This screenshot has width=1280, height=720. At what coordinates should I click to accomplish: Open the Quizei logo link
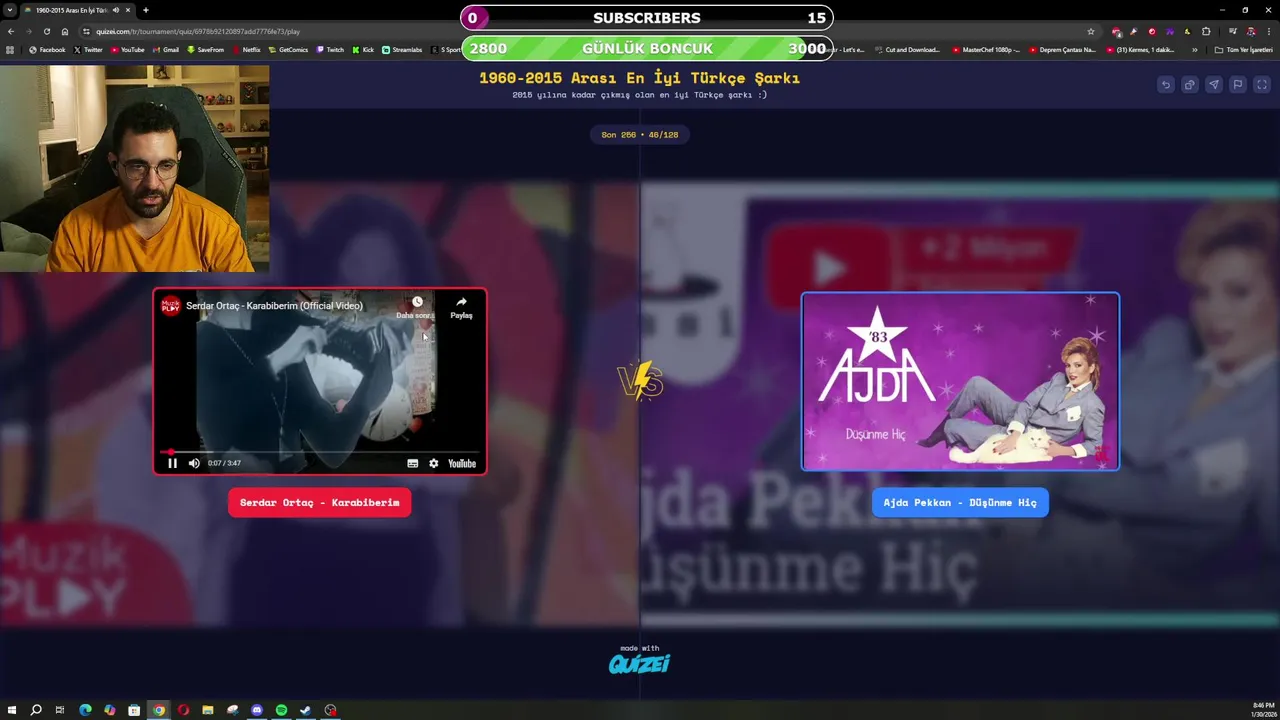[x=639, y=663]
